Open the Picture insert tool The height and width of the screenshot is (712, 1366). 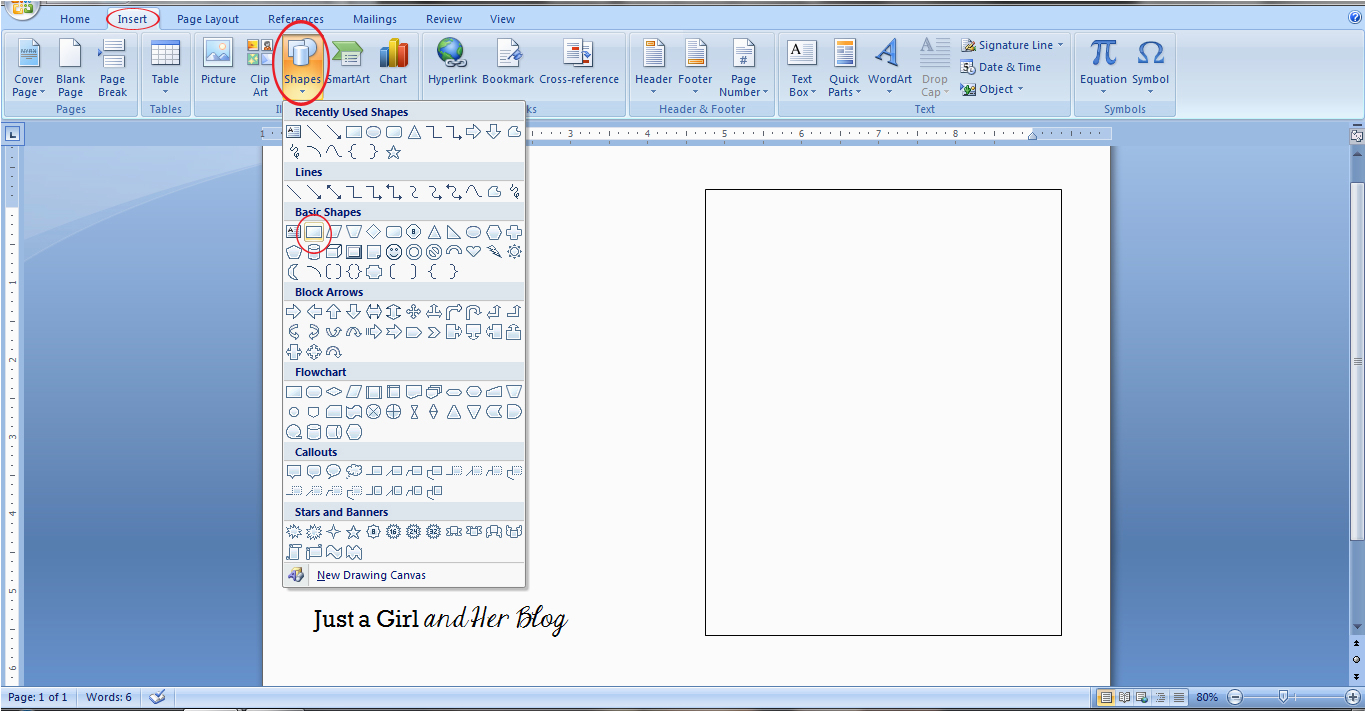point(218,62)
